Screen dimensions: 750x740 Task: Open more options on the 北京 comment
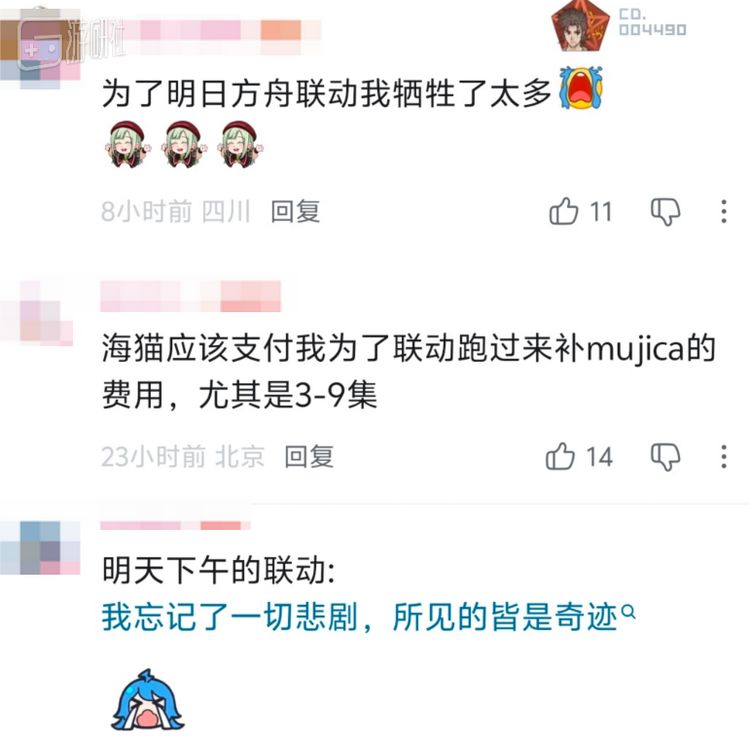click(724, 456)
